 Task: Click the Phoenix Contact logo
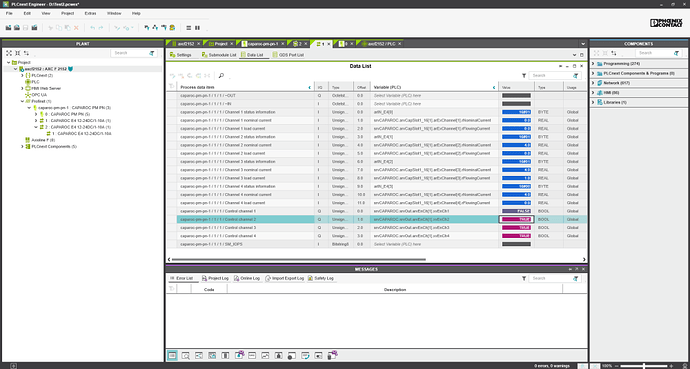[666, 23]
